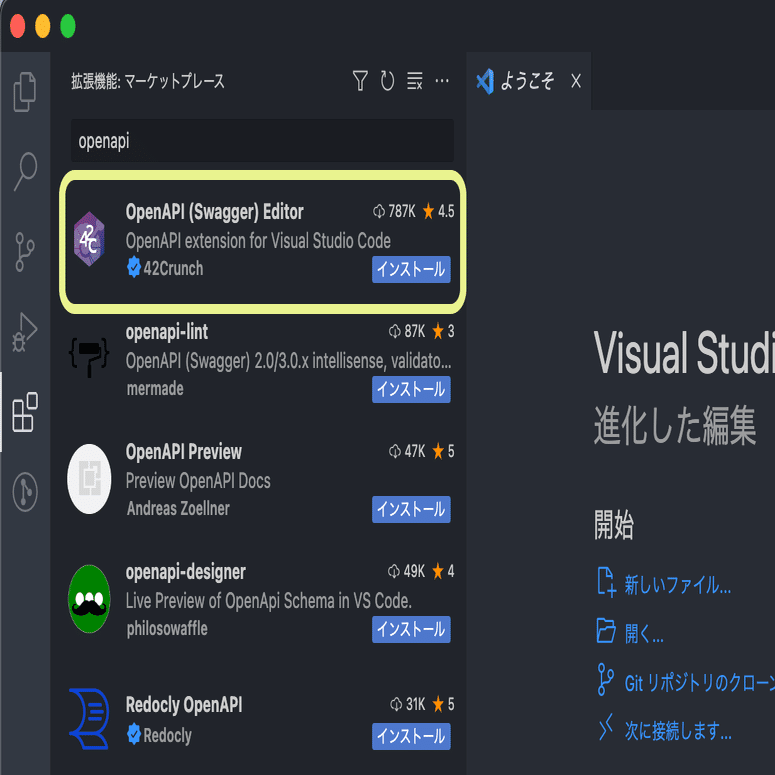Click the VS Code logo on ようこそ tab

click(x=485, y=82)
